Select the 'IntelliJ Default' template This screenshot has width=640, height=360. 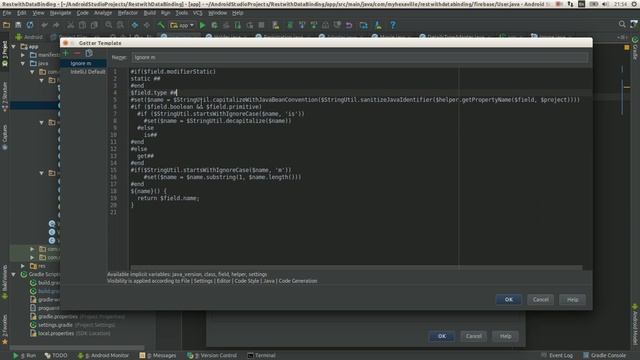[x=87, y=72]
